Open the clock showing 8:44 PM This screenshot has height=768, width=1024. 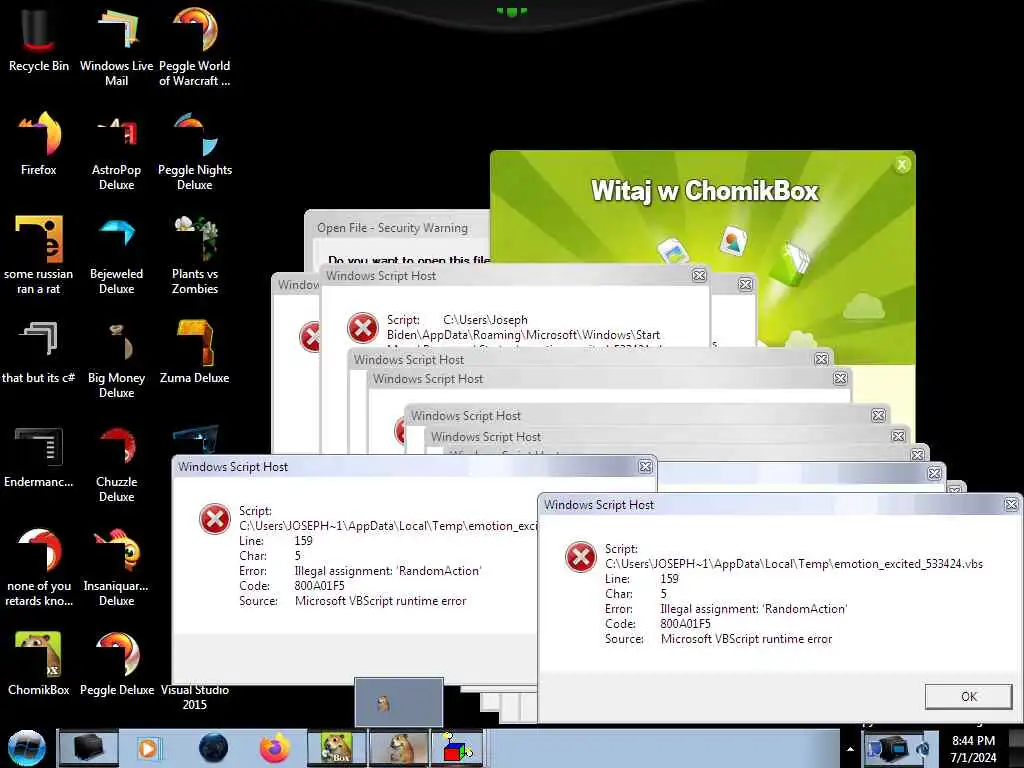[974, 748]
